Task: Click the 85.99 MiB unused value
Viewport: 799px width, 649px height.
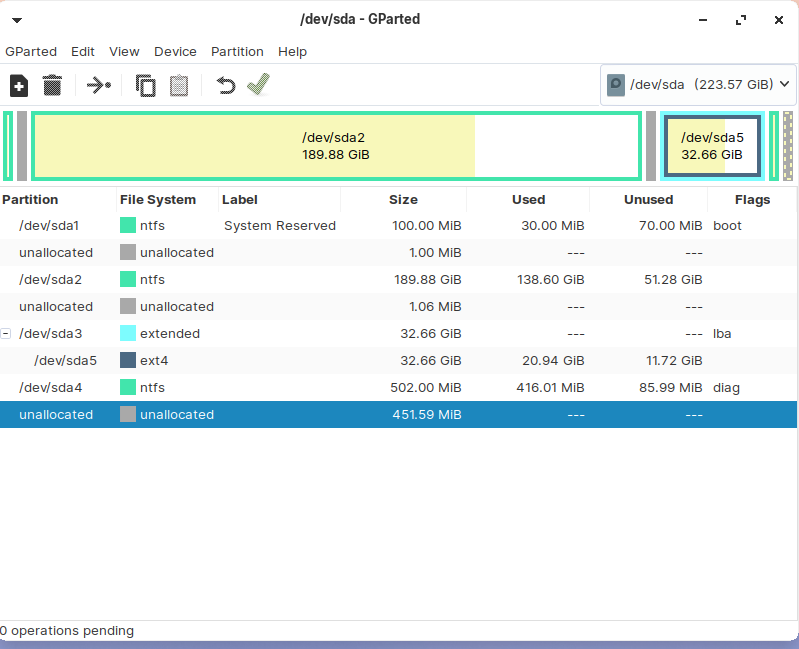Action: 671,388
